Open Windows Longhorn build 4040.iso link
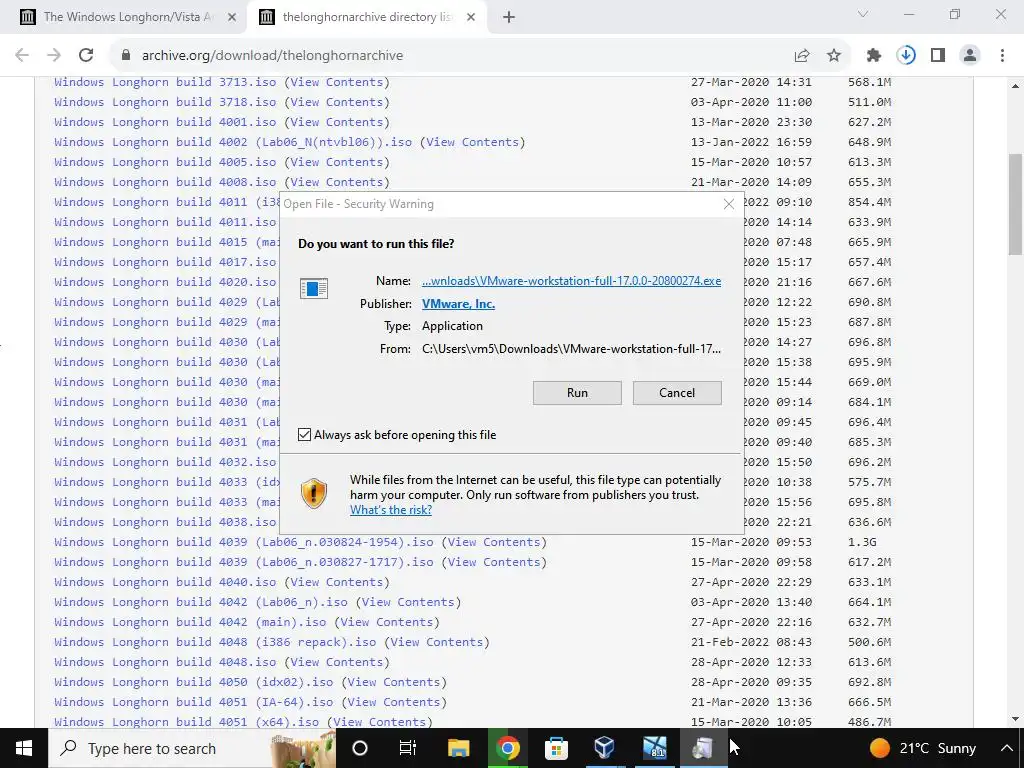Viewport: 1024px width, 768px height. (x=165, y=582)
